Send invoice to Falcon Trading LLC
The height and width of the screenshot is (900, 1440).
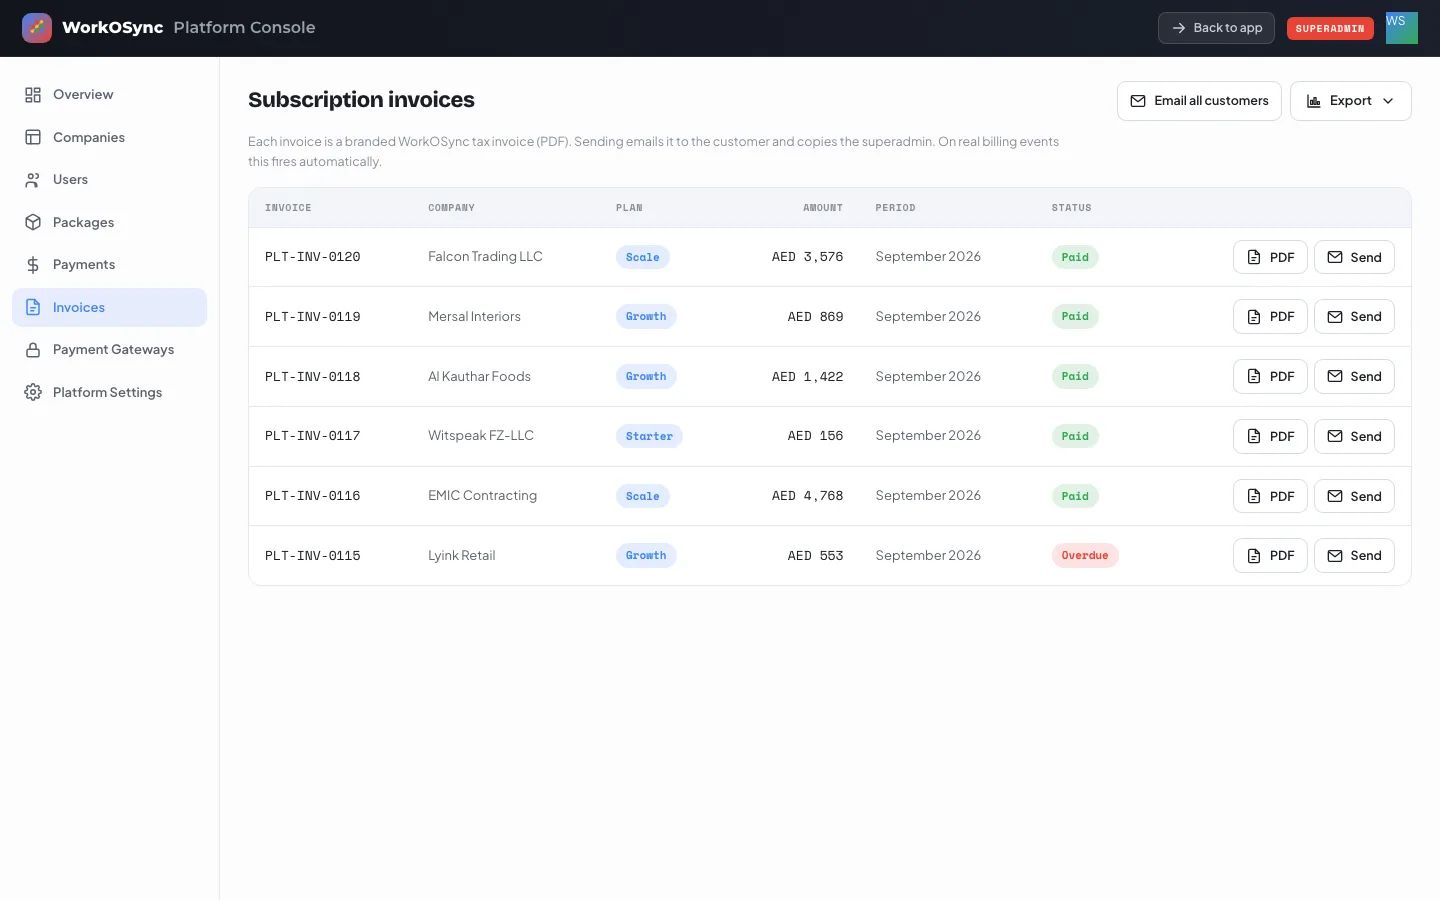click(x=1354, y=257)
